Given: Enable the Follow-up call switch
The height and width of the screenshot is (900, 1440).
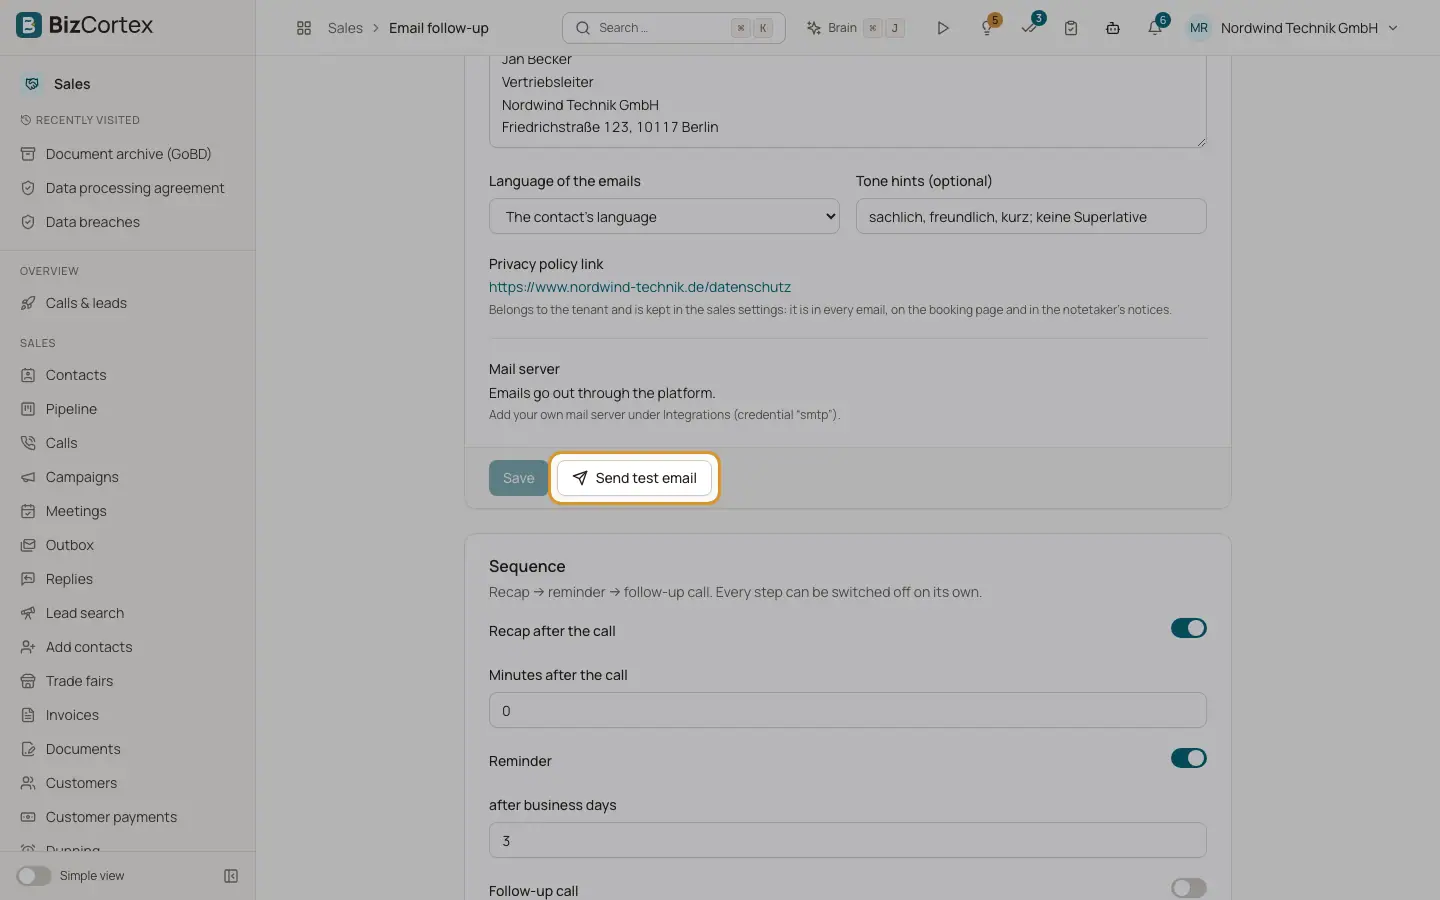Looking at the screenshot, I should [1189, 888].
